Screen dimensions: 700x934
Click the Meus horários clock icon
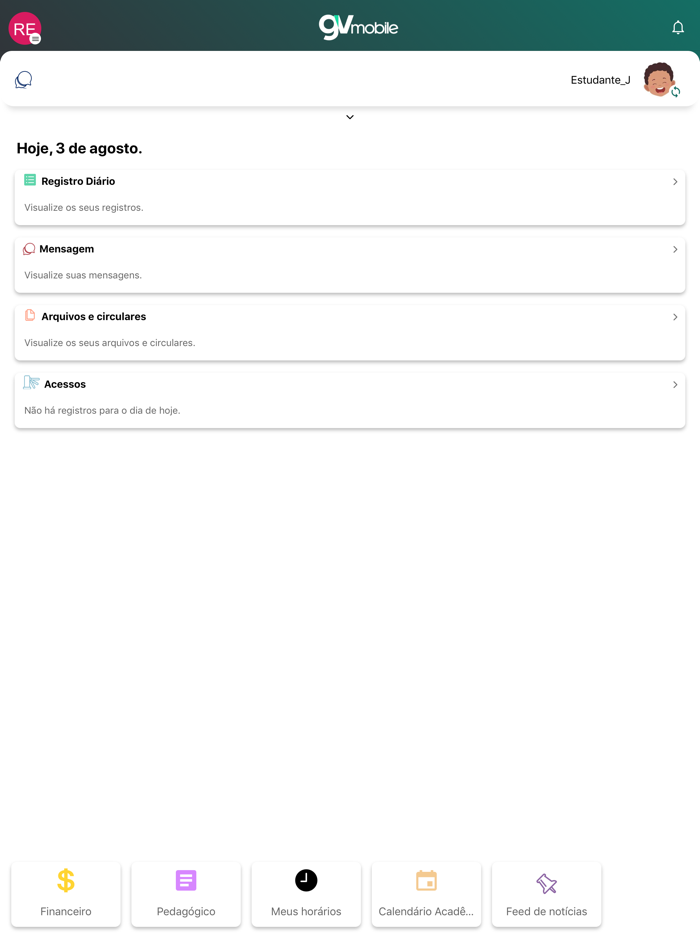[306, 880]
